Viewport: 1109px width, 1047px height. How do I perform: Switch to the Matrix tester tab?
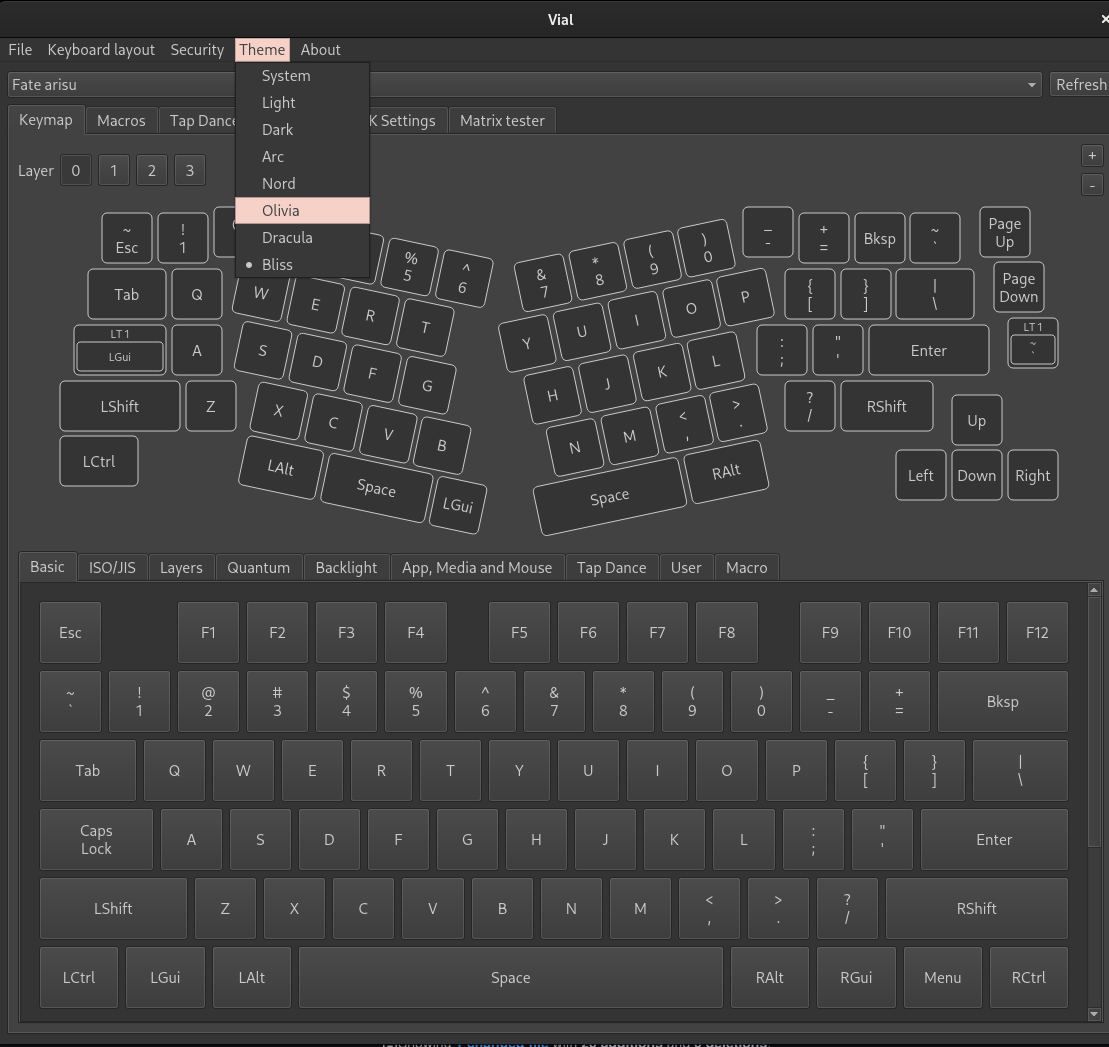click(x=502, y=120)
